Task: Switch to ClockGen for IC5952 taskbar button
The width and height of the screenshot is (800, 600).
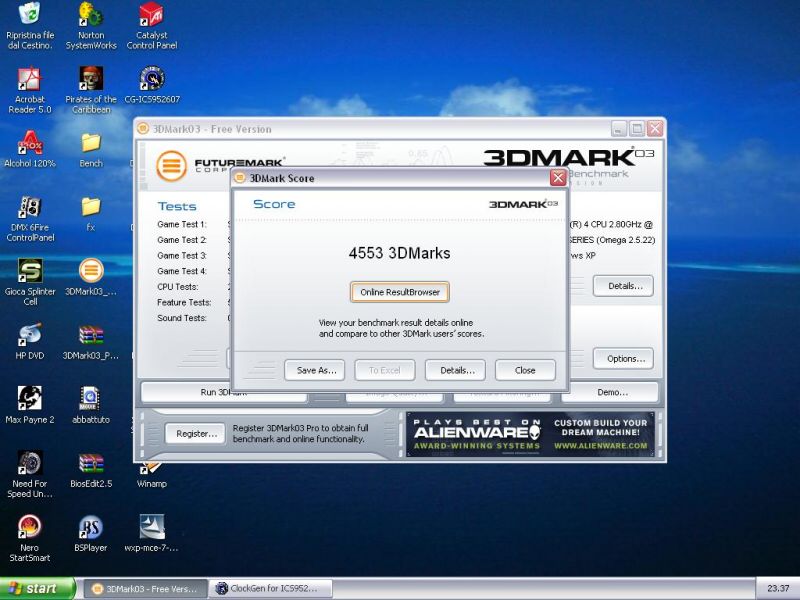Action: click(x=271, y=589)
